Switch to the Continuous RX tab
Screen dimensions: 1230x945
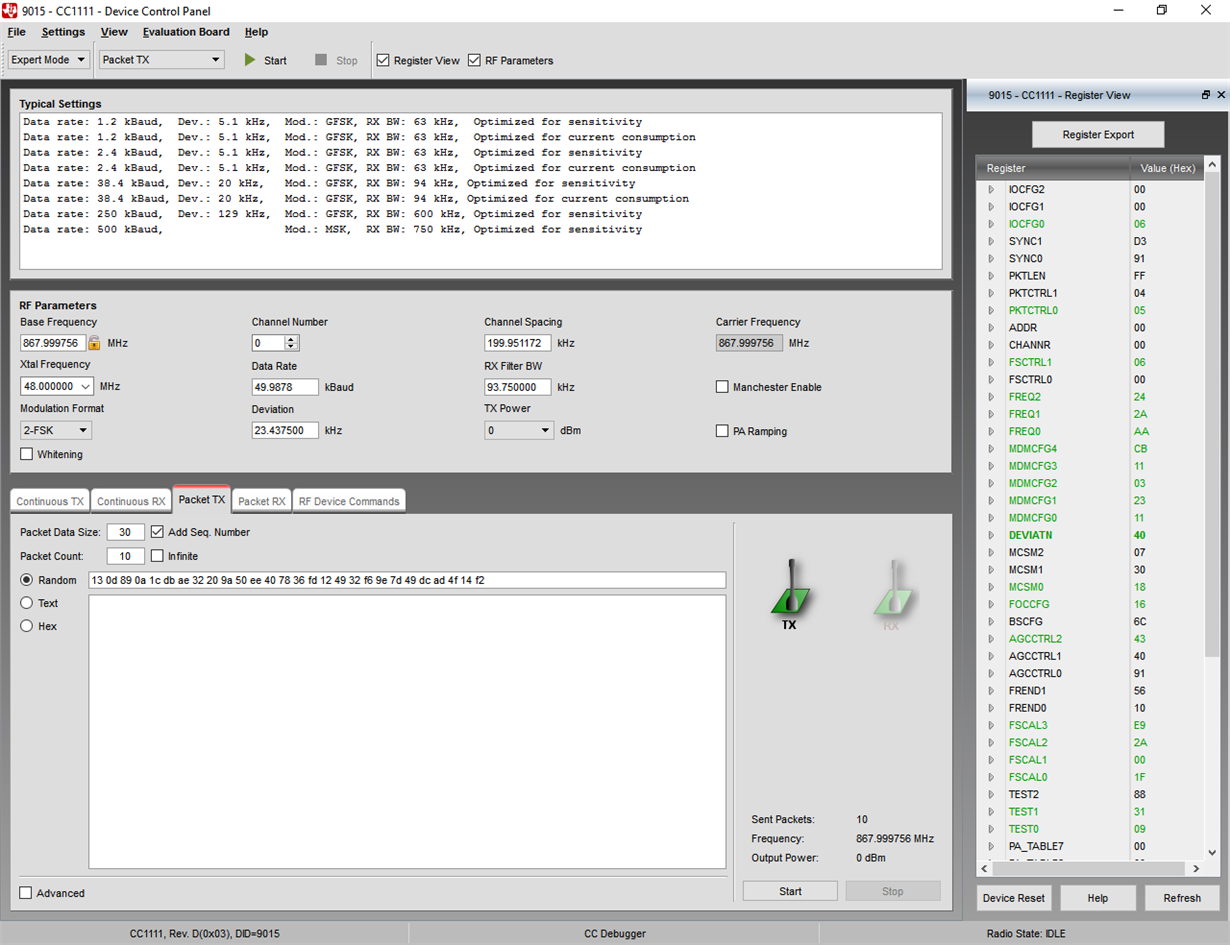pos(131,501)
